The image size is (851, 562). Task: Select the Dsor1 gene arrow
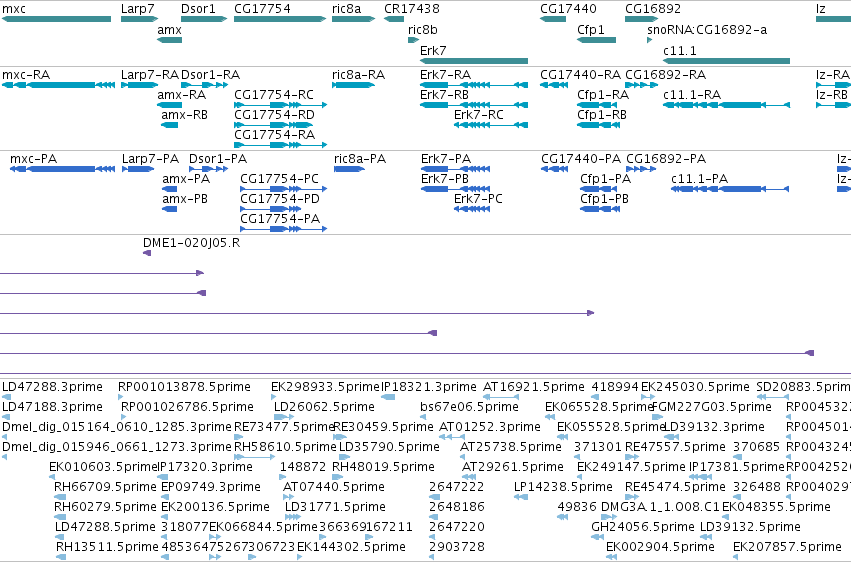(x=204, y=19)
